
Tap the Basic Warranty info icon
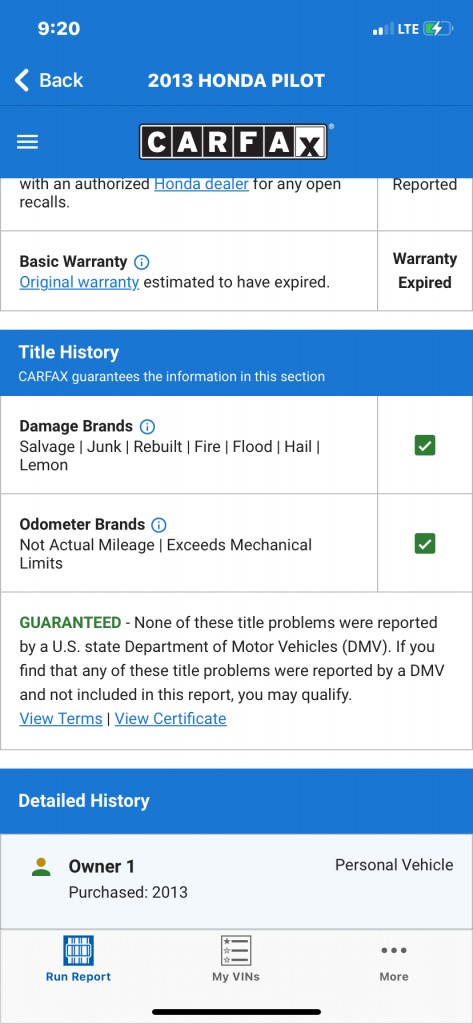142,262
